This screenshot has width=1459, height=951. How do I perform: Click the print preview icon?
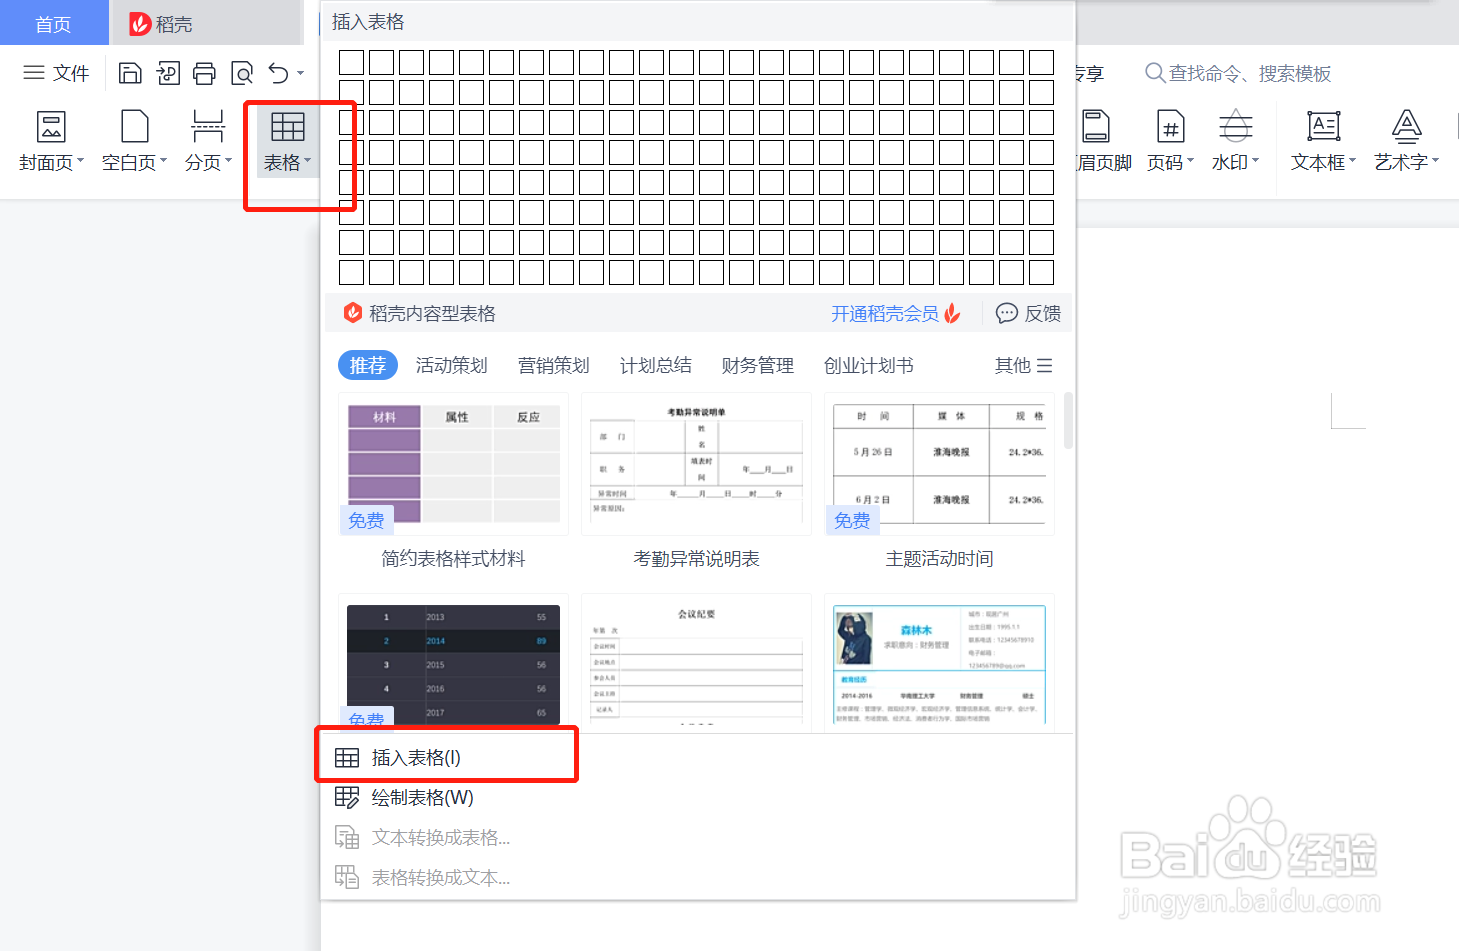242,73
